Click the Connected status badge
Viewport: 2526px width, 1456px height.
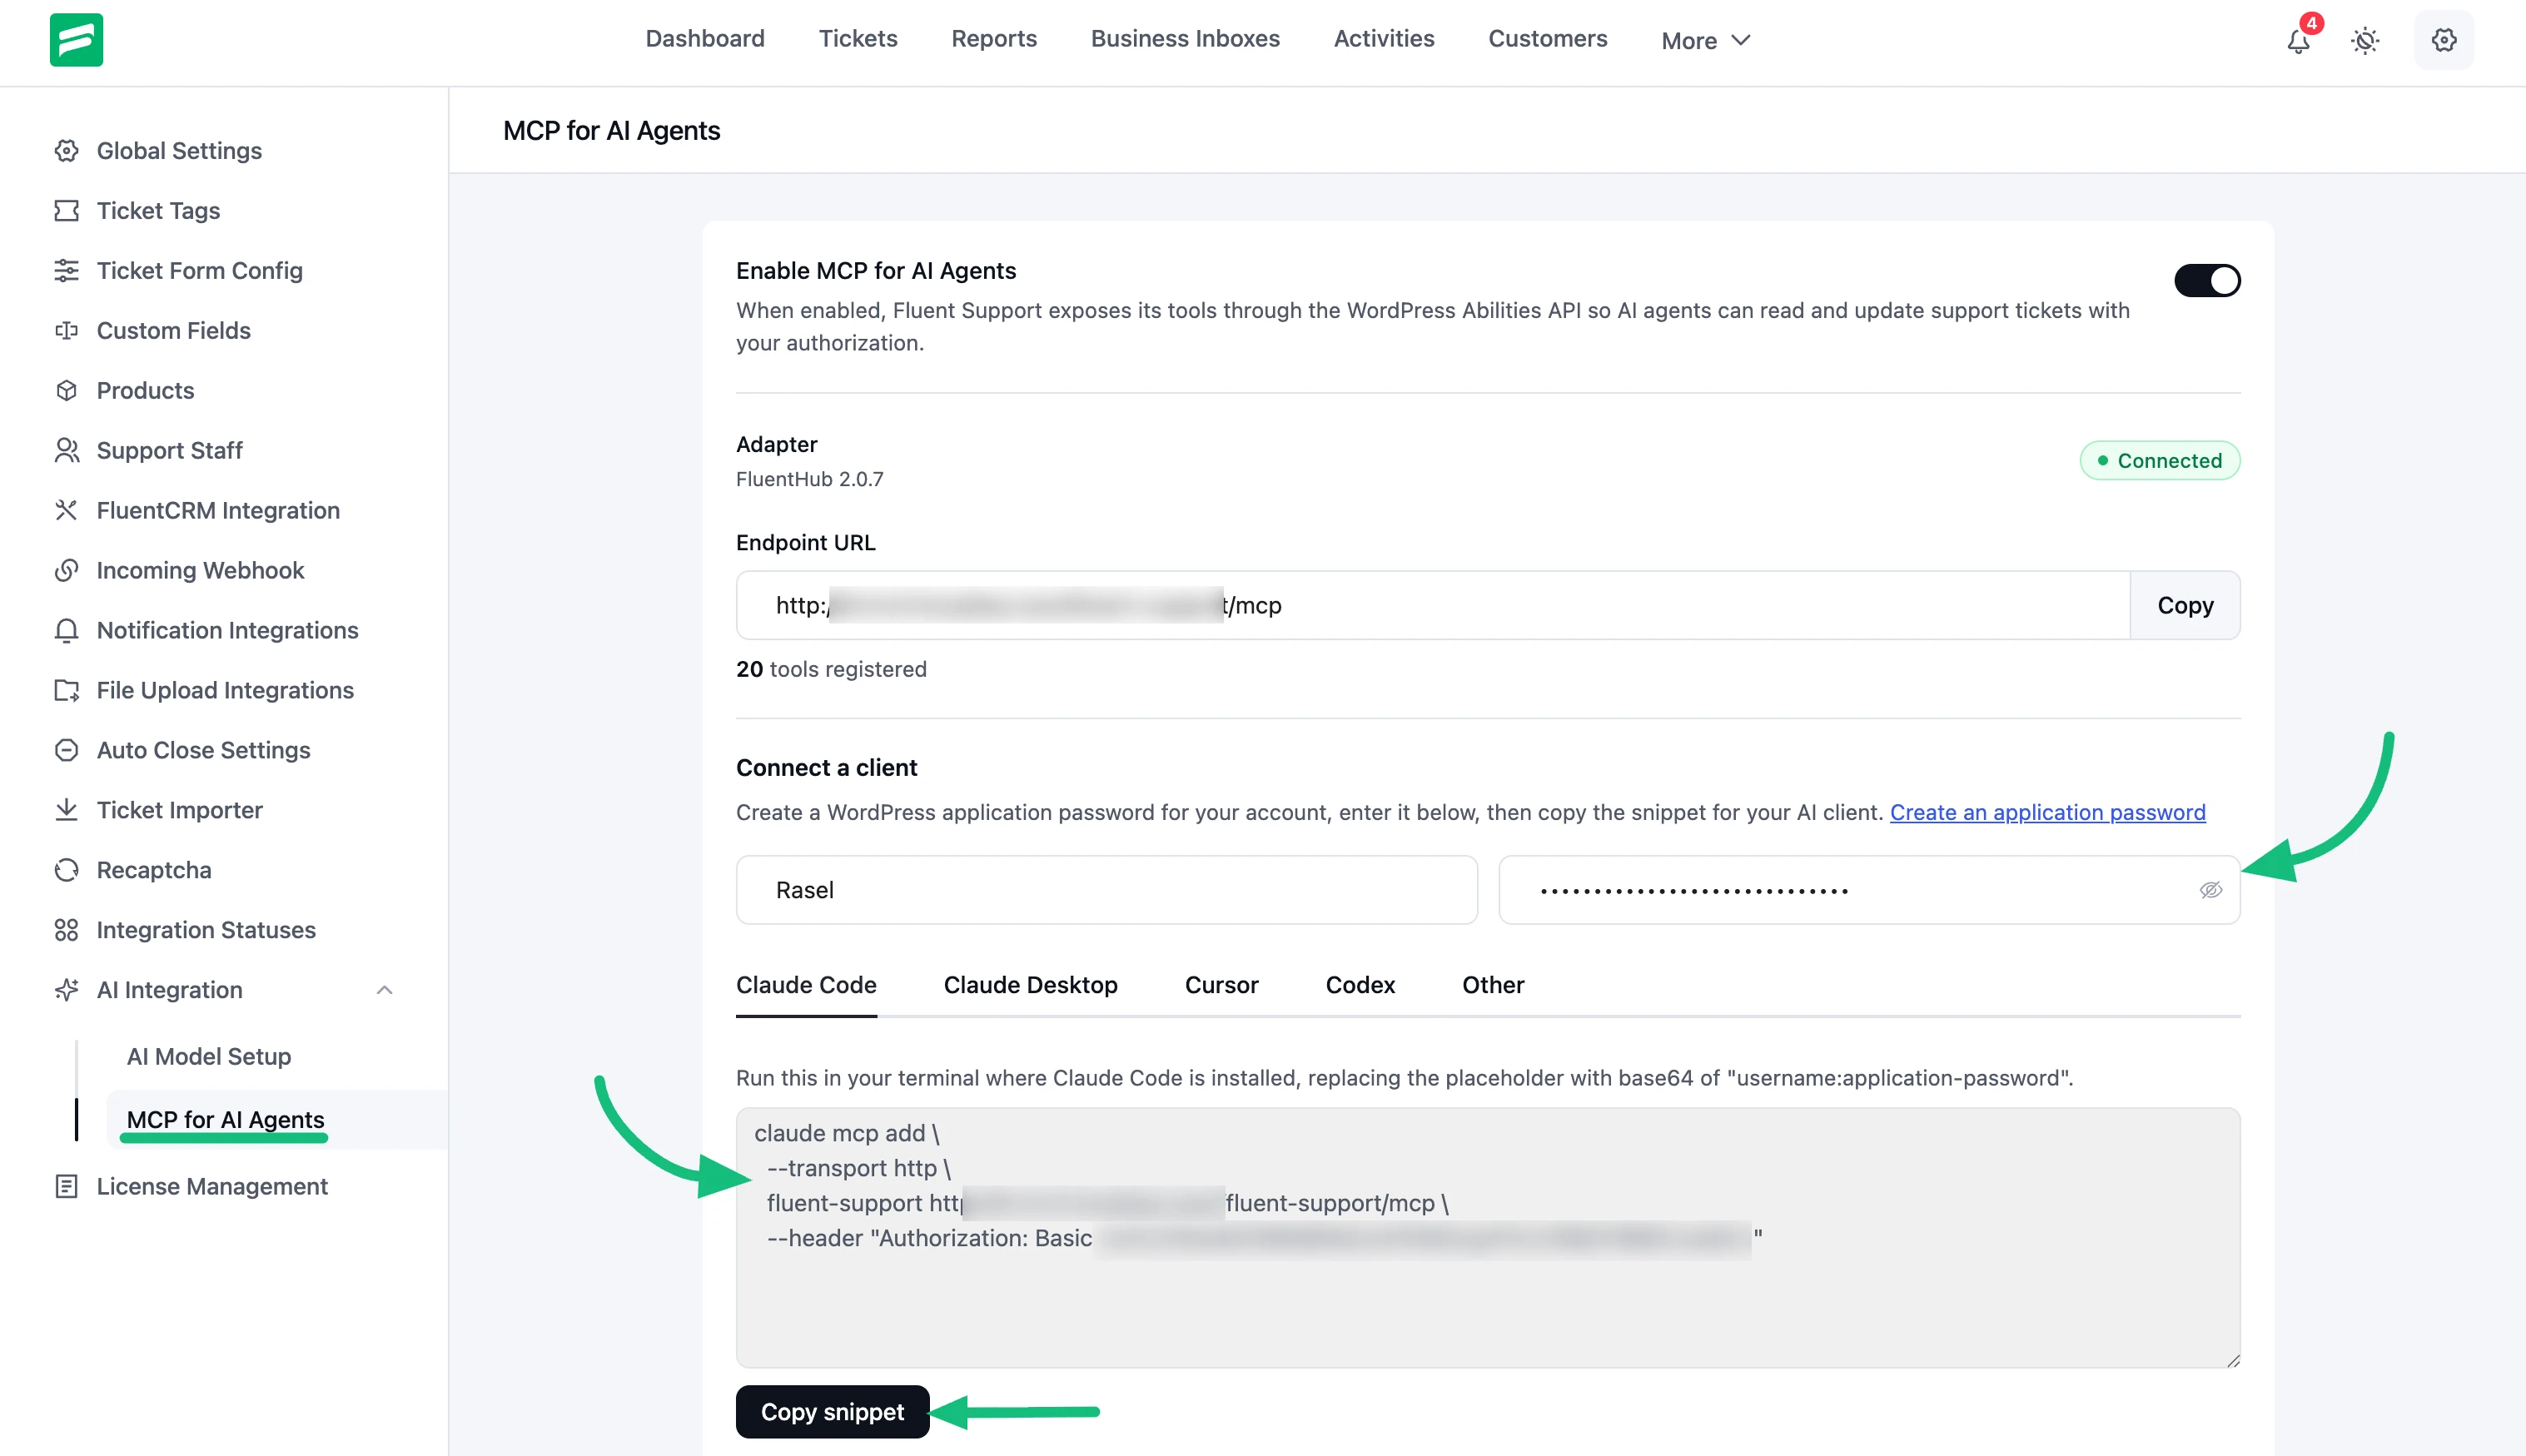(2160, 461)
